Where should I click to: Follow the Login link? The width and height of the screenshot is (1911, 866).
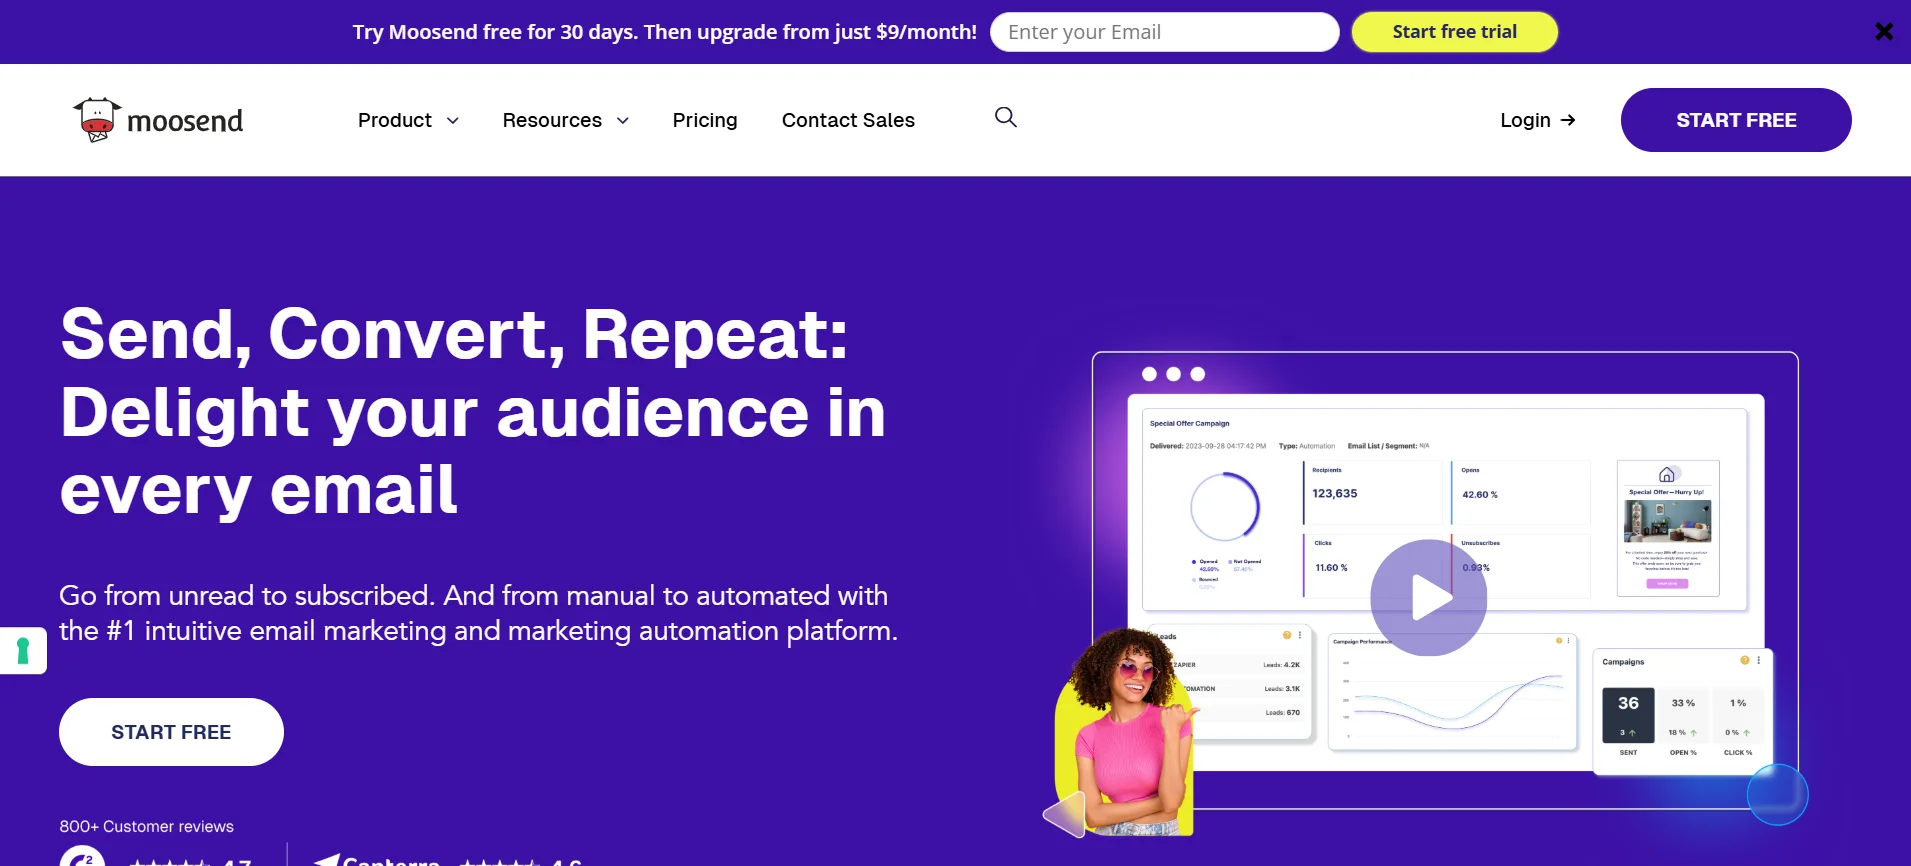pyautogui.click(x=1537, y=120)
